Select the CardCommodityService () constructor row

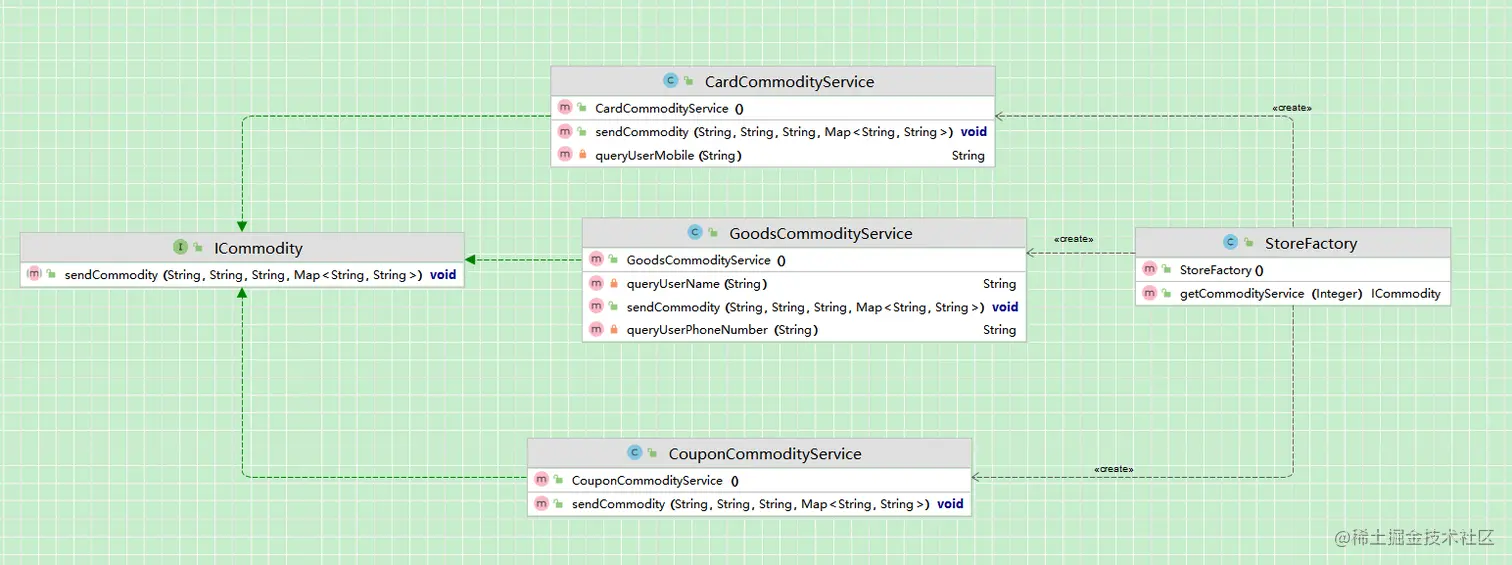tap(773, 108)
